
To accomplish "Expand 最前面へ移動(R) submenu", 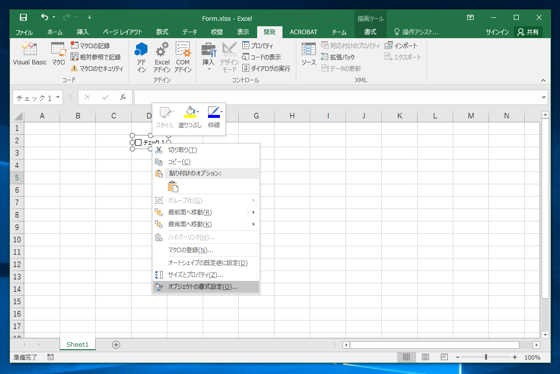I will point(206,212).
